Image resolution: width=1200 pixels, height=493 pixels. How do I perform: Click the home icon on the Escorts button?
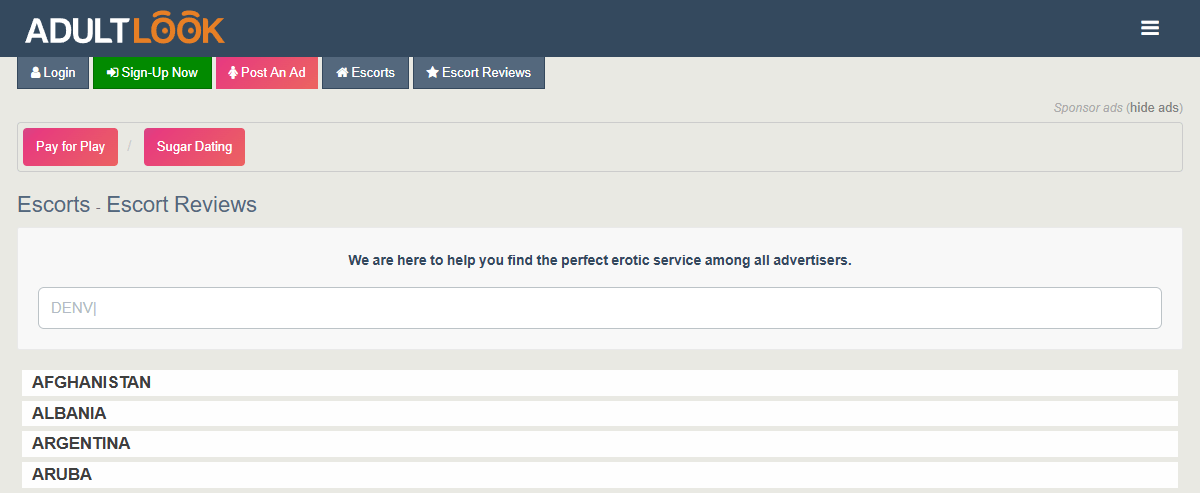point(342,73)
